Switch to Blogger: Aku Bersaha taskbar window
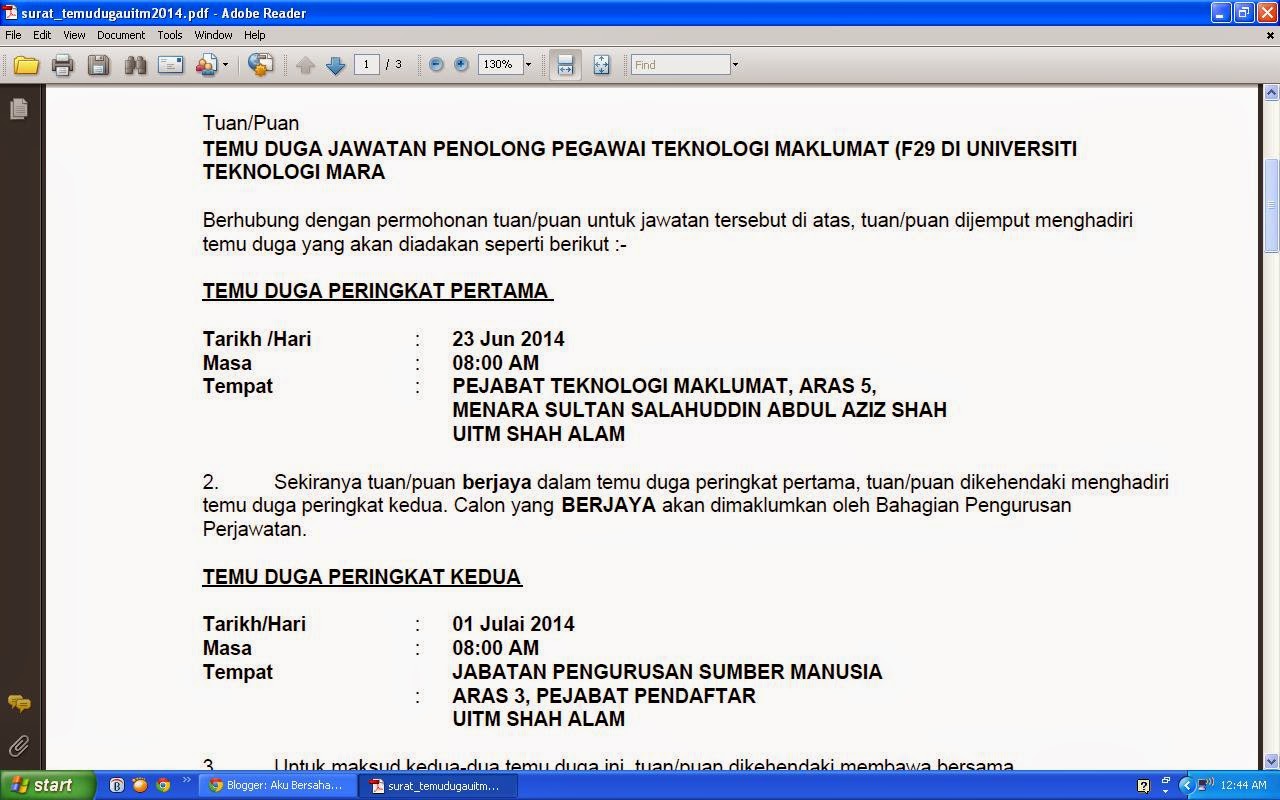This screenshot has width=1280, height=800. 277,786
